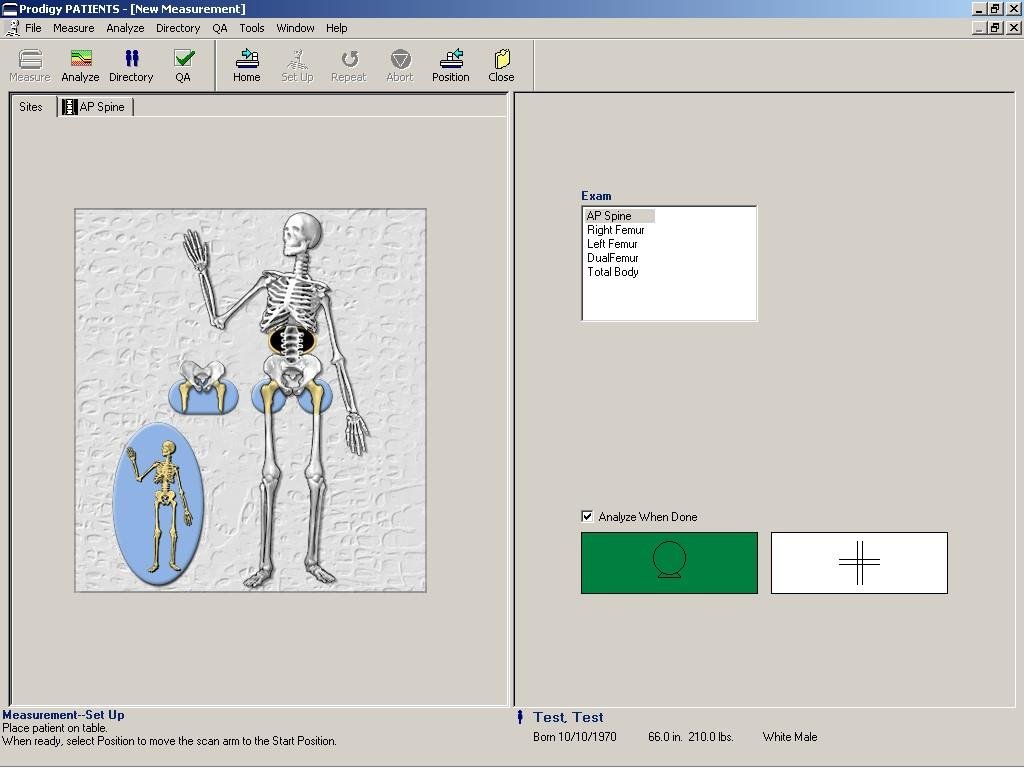
Task: Open the Tools menu
Action: (251, 28)
